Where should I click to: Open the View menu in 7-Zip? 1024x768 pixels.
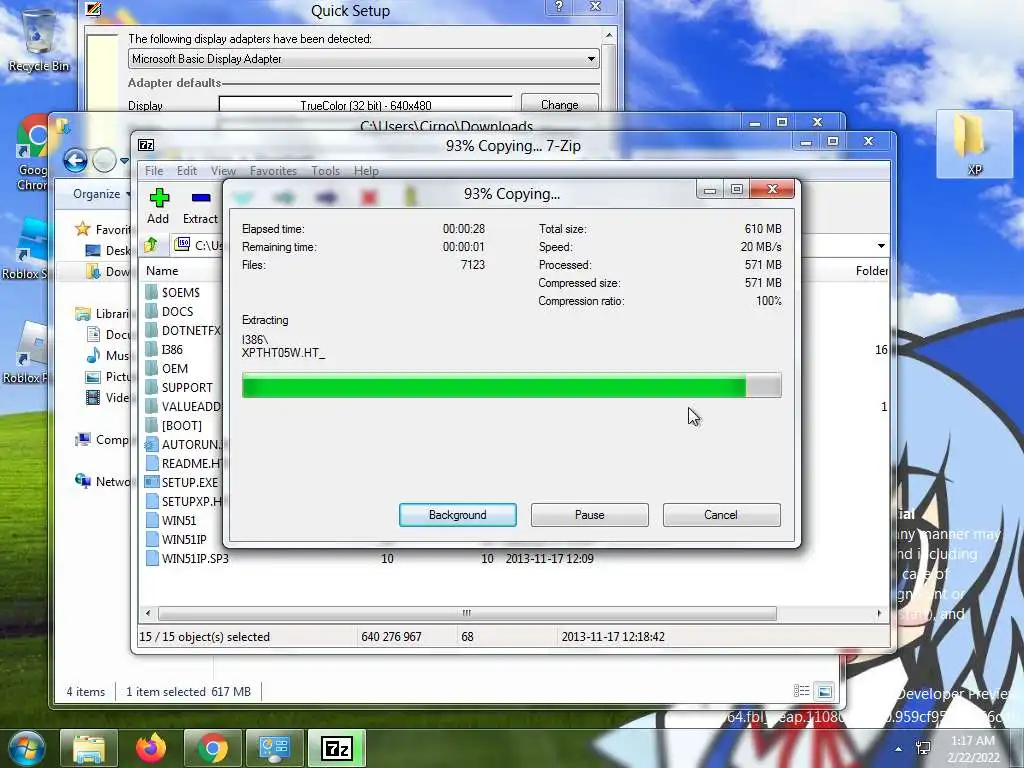[x=223, y=170]
